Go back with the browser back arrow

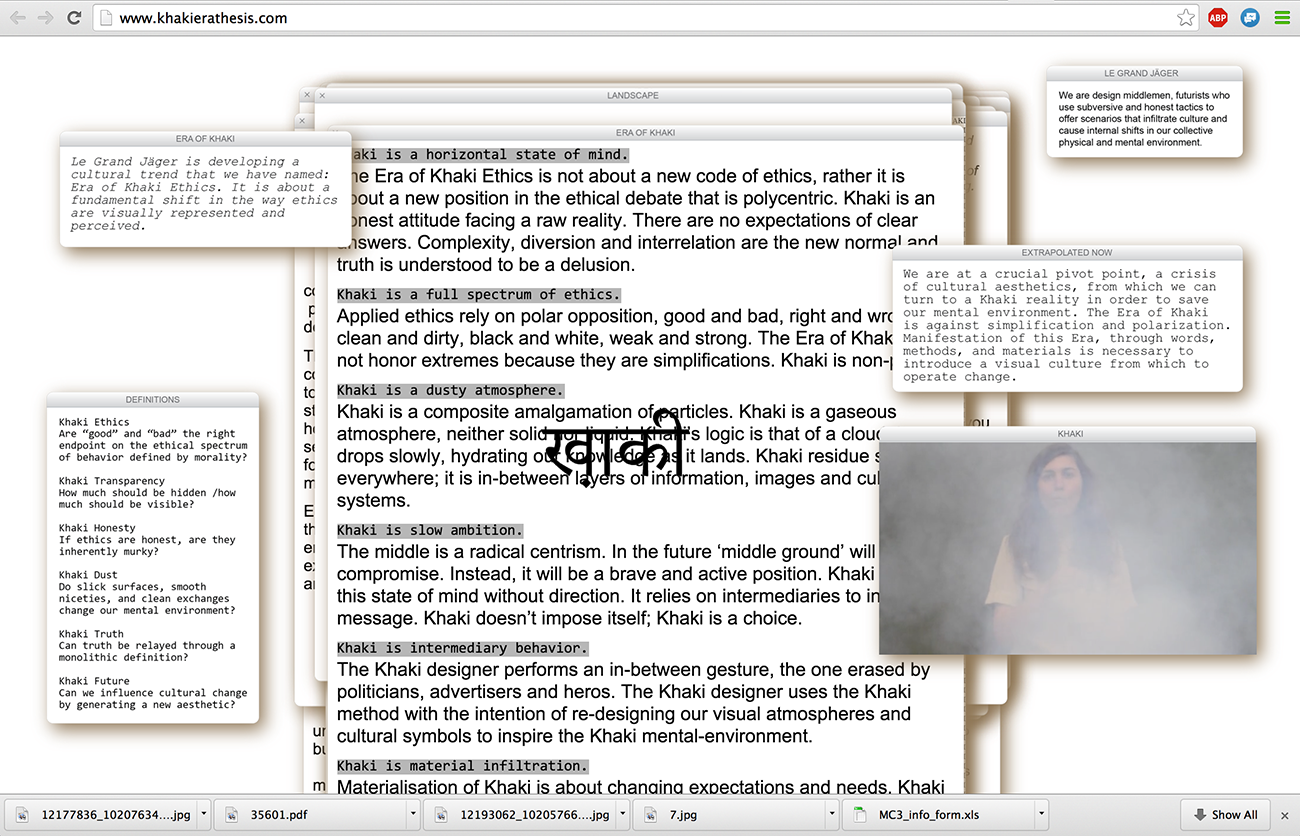tap(17, 17)
